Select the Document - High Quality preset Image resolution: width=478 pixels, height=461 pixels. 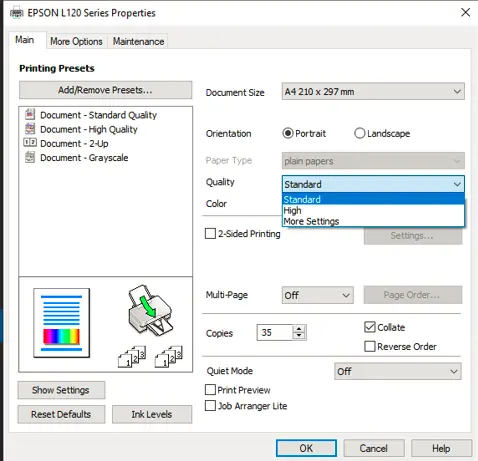pos(89,129)
